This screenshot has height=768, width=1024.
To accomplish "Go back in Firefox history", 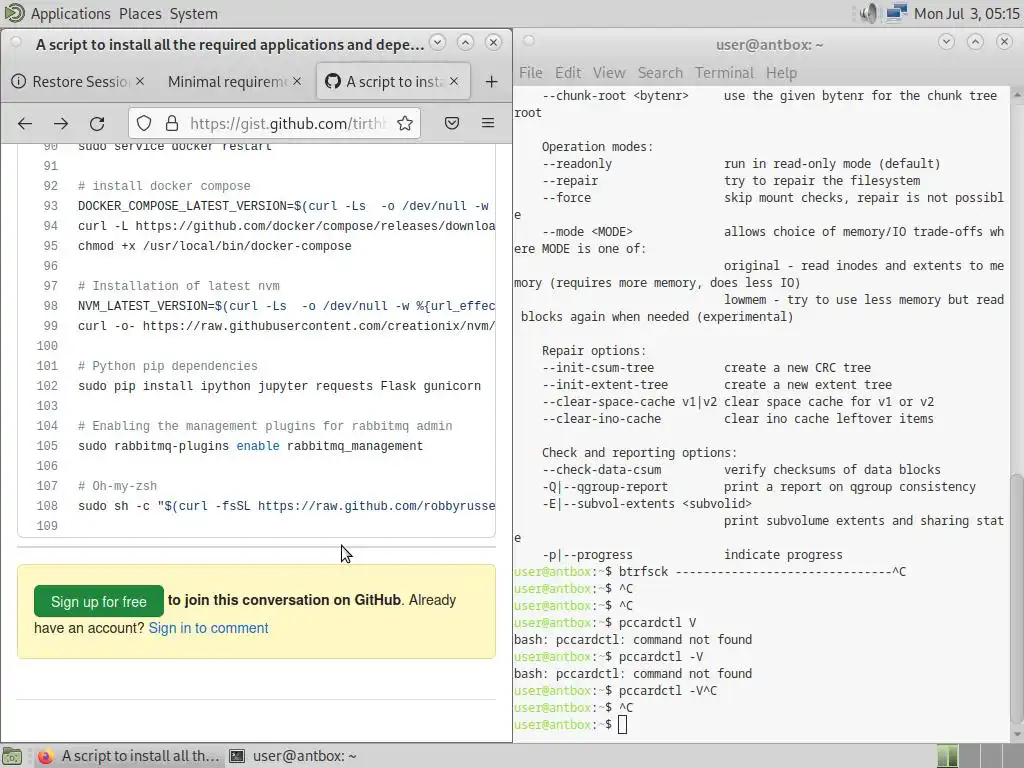I will click(x=25, y=123).
